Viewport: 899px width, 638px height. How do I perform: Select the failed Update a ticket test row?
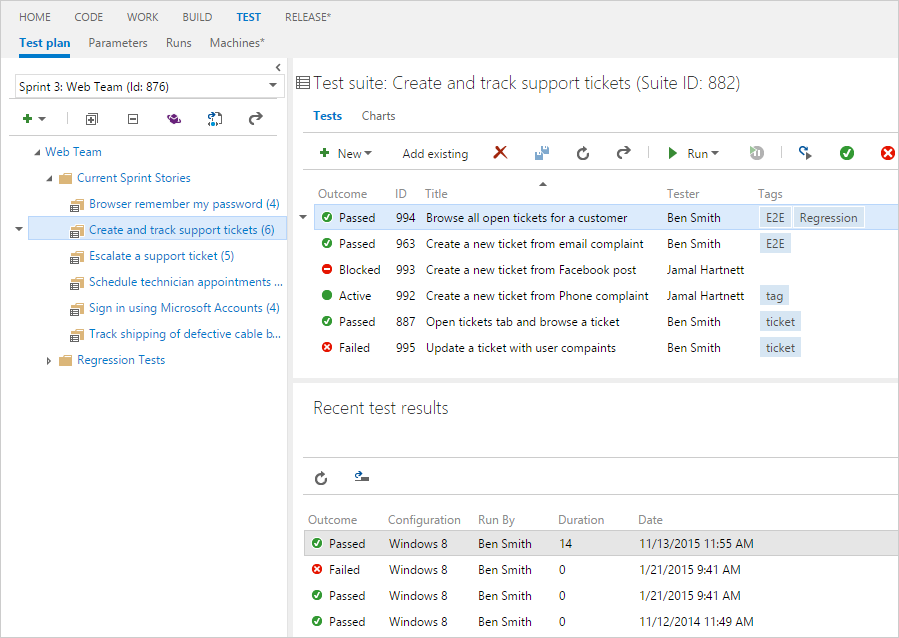click(520, 348)
